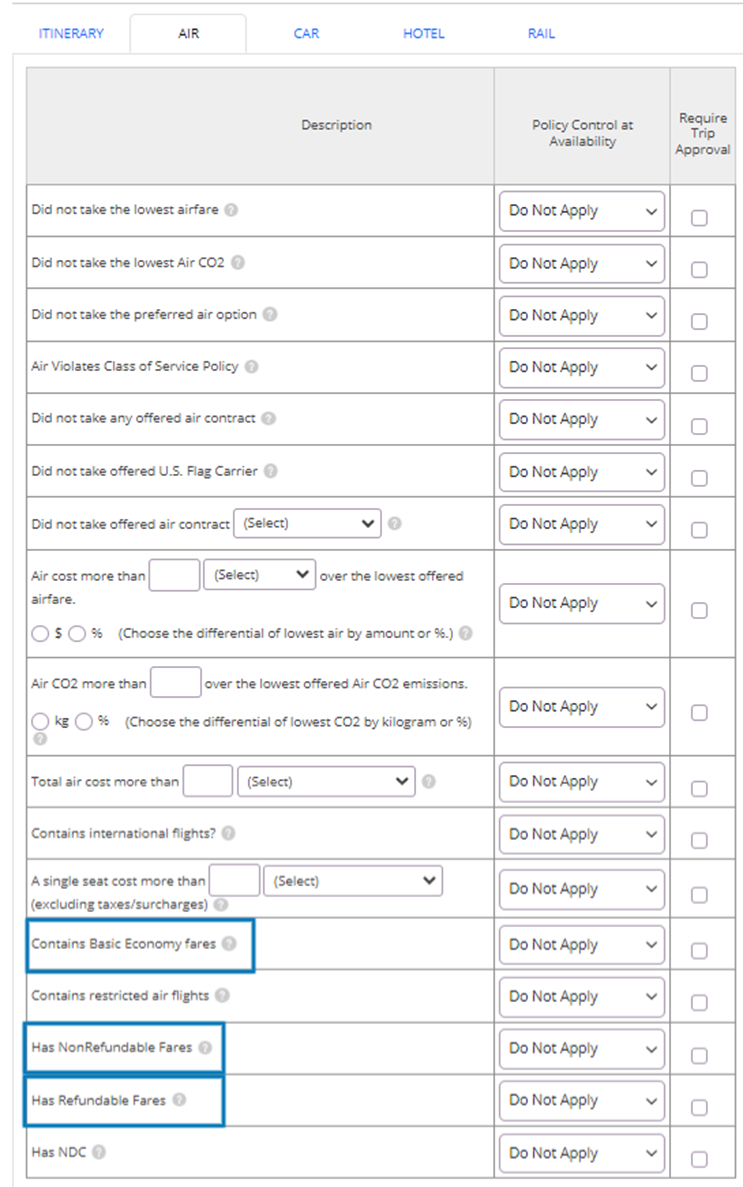
Task: Show help for Class of Service Policy
Action: click(251, 366)
